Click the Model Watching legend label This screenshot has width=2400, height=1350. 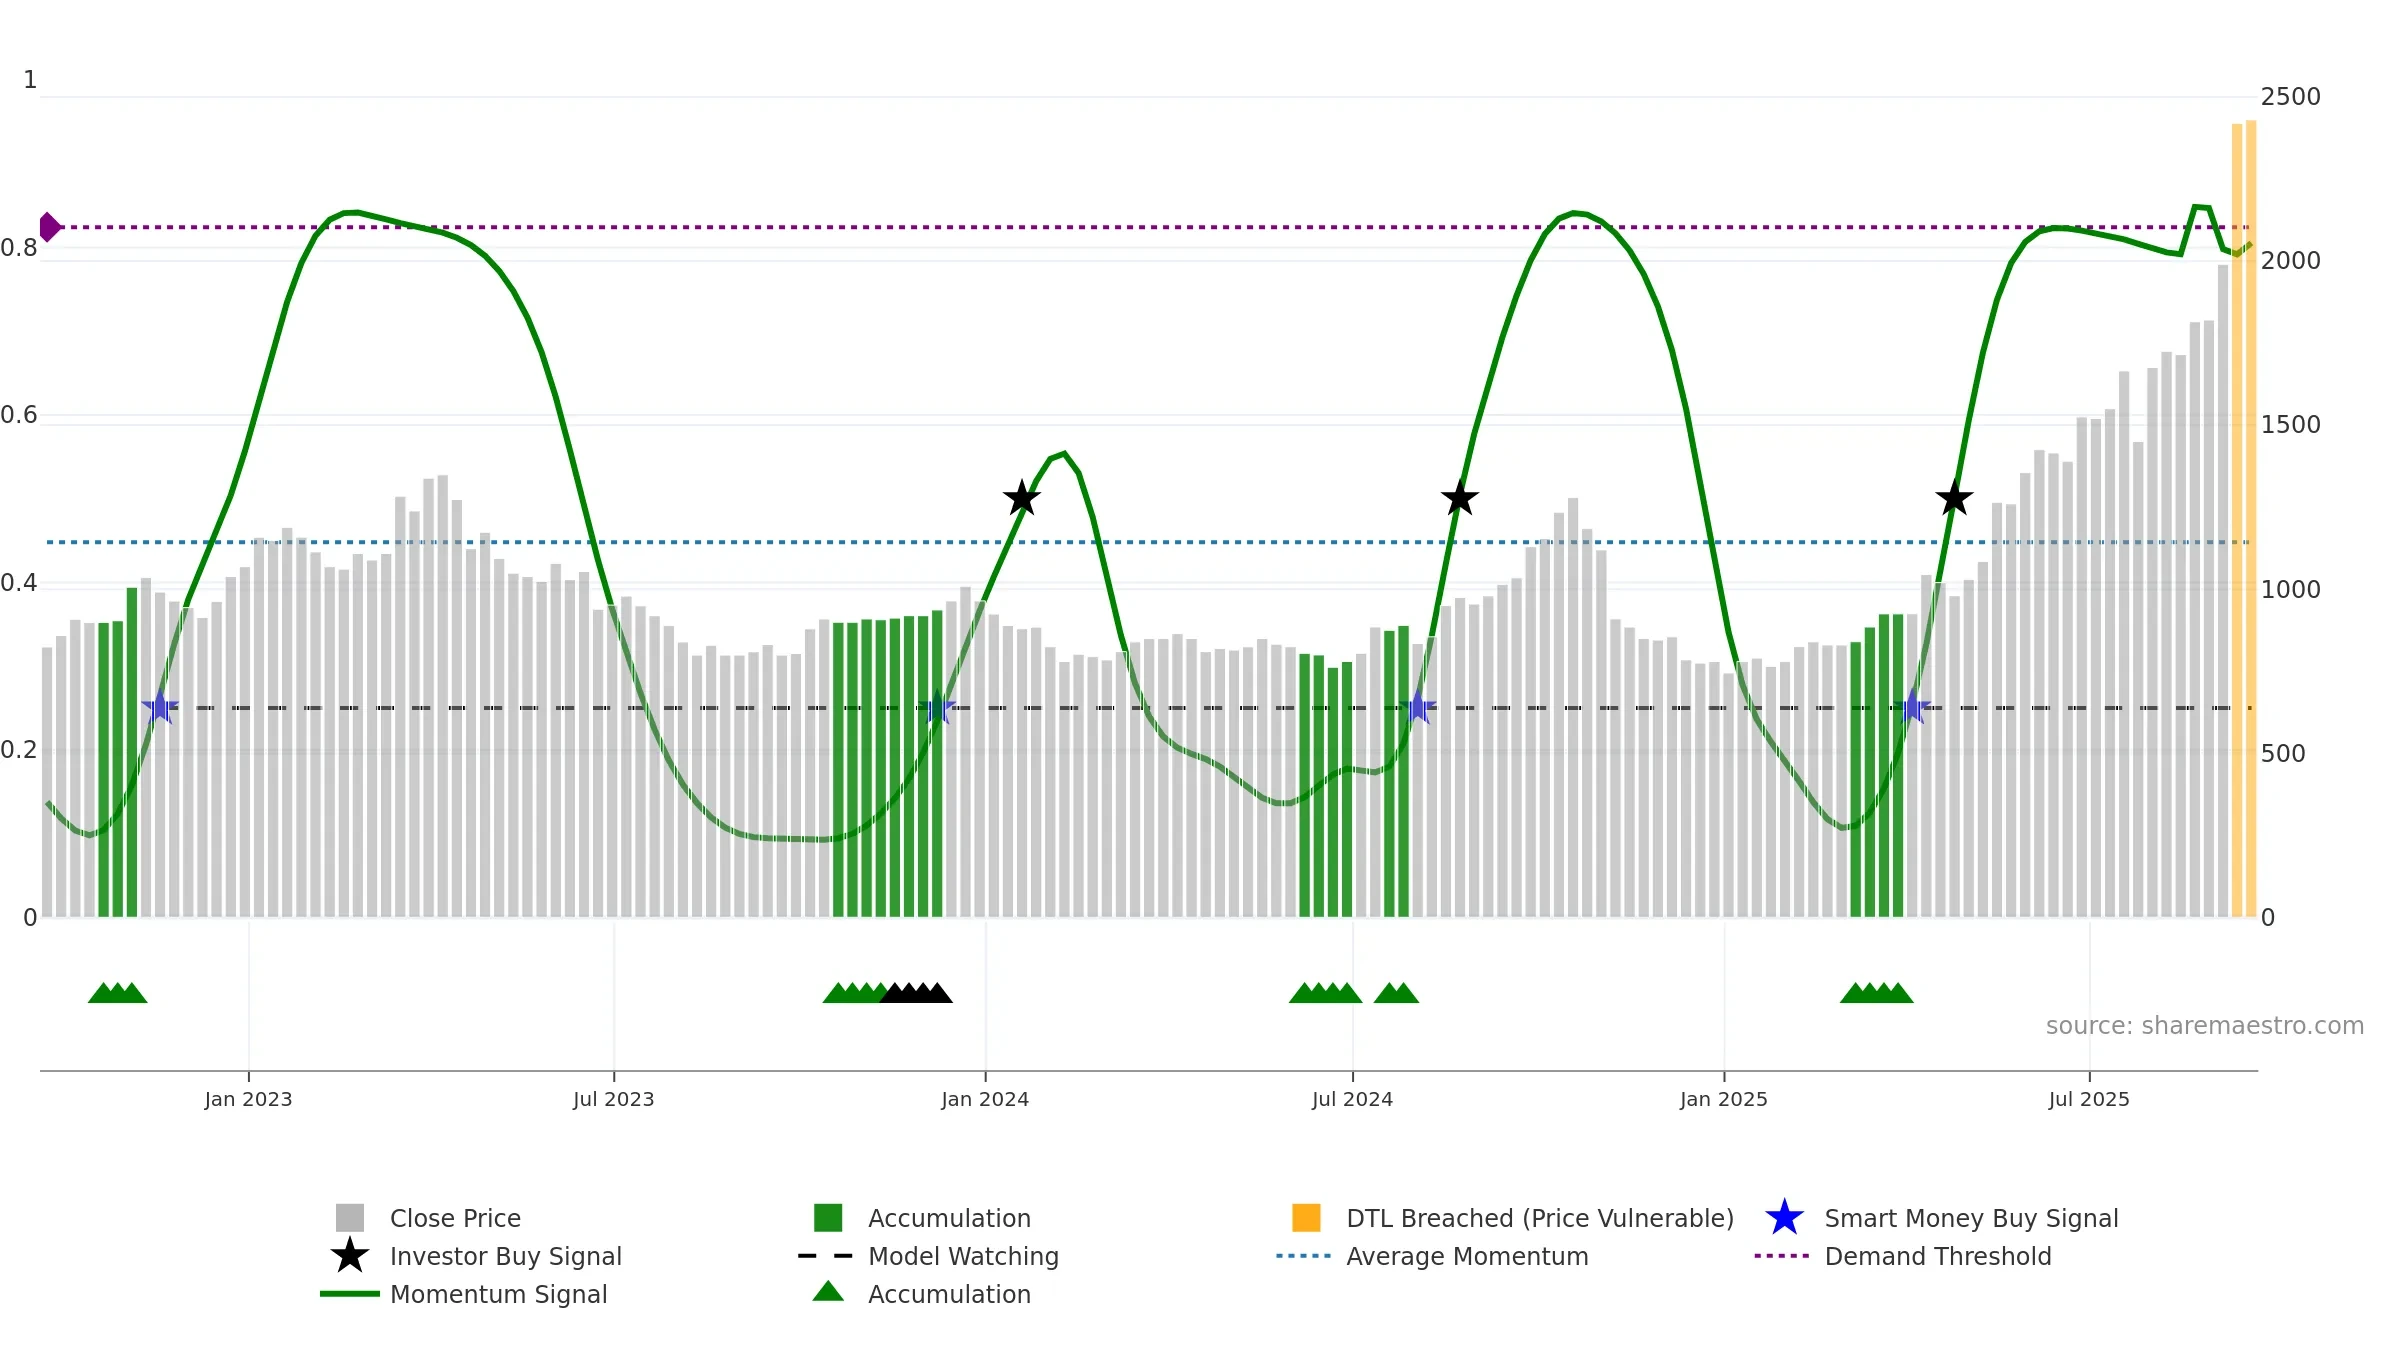(963, 1256)
